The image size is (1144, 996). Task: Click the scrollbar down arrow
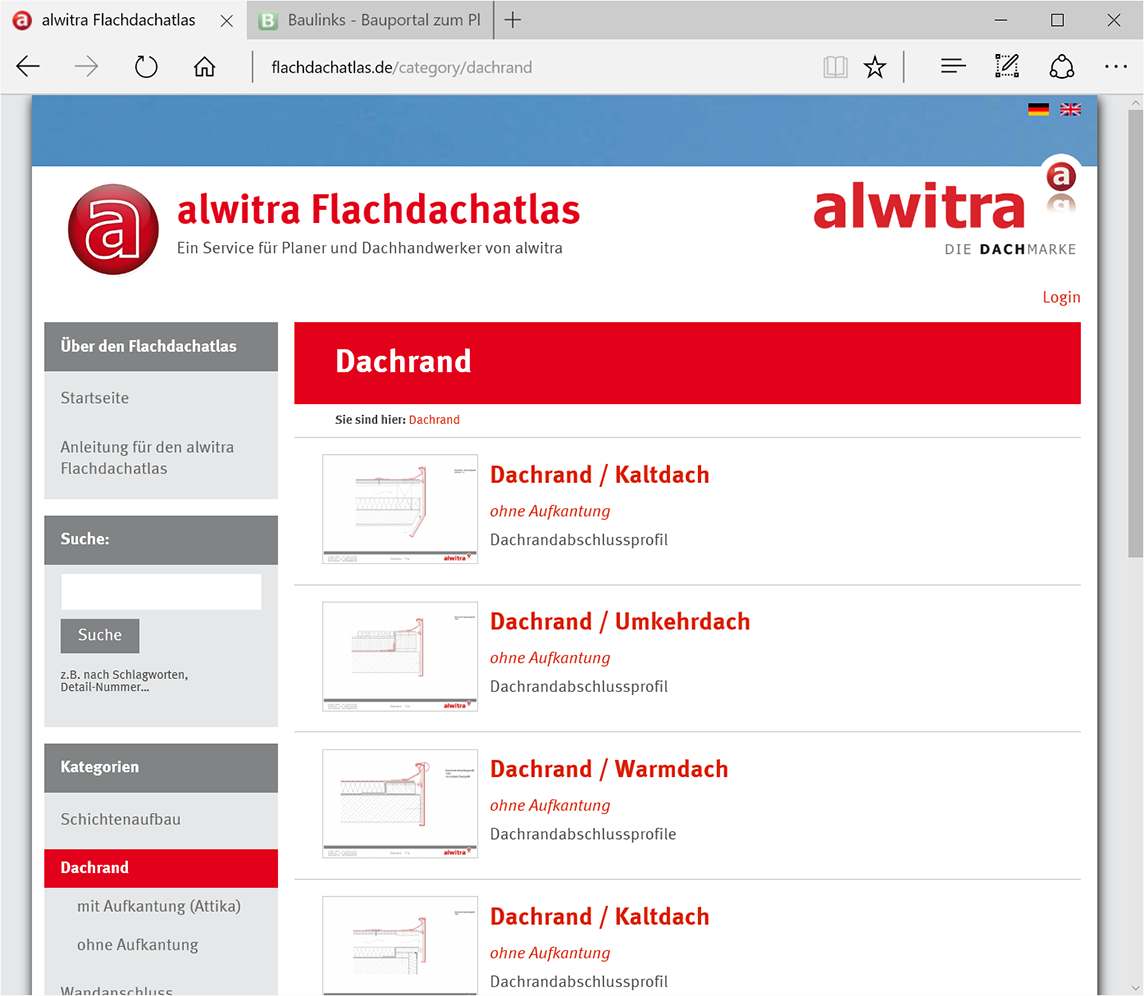point(1135,989)
